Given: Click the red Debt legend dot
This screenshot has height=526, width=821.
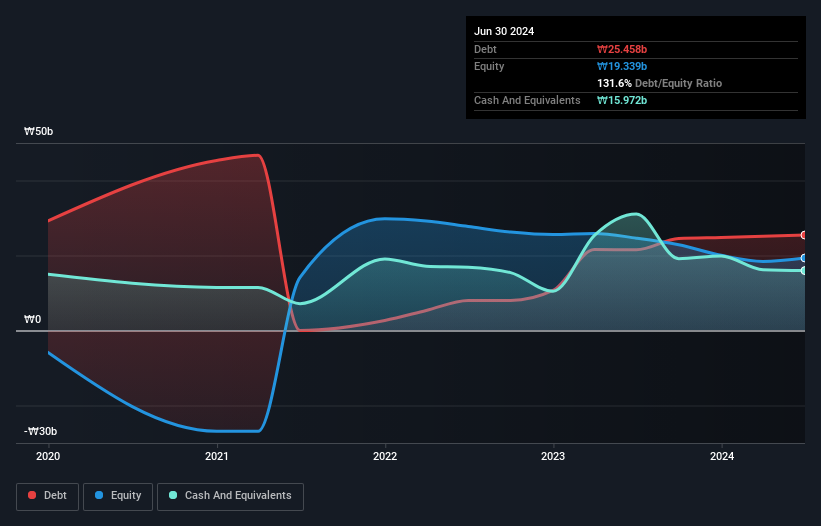Looking at the screenshot, I should tap(32, 495).
